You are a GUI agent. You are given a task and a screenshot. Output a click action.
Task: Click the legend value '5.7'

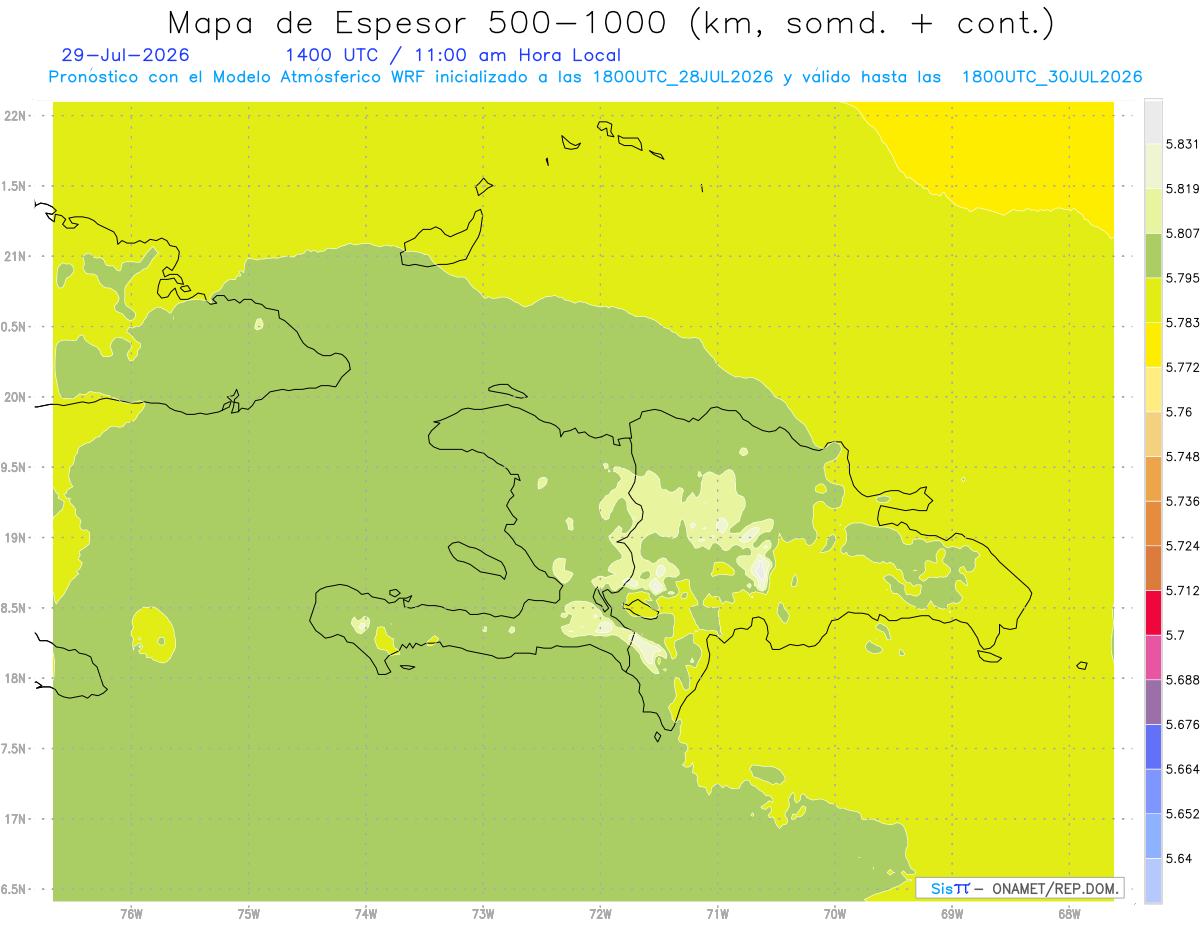(1174, 635)
